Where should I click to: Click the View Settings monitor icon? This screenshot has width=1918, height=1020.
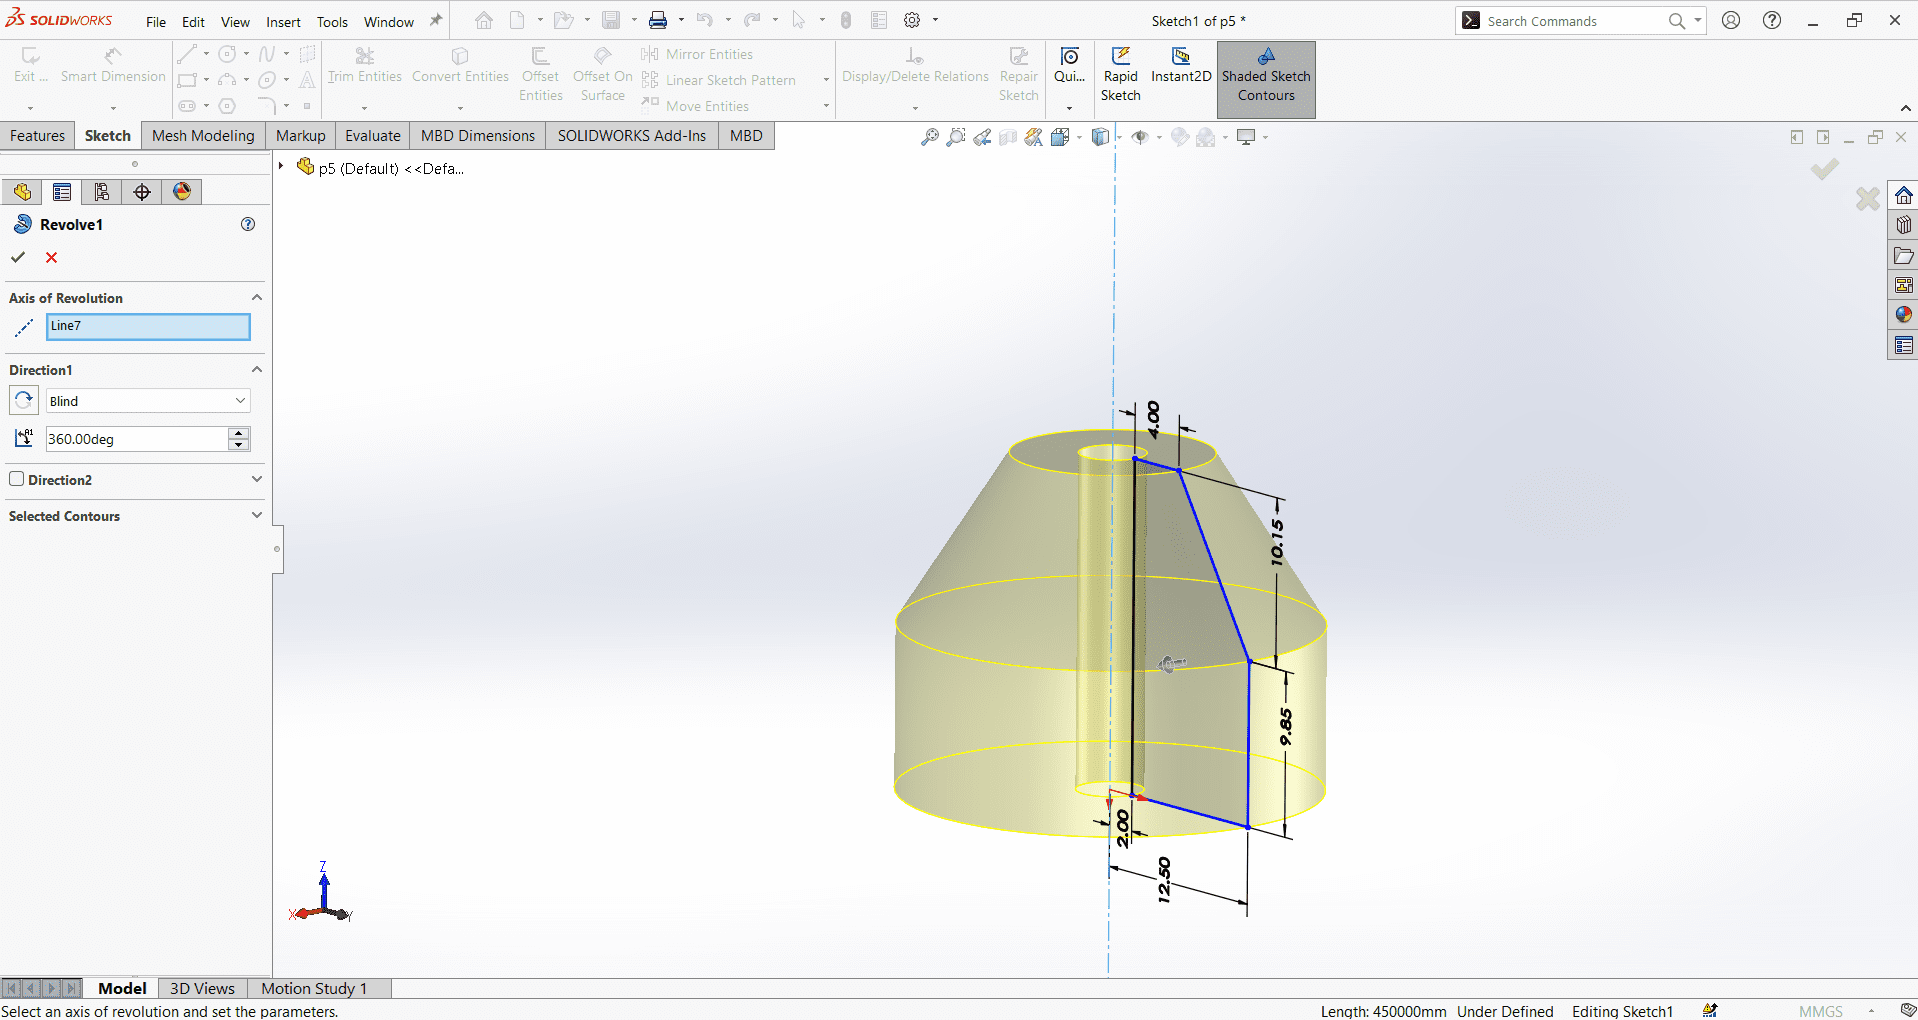1246,137
